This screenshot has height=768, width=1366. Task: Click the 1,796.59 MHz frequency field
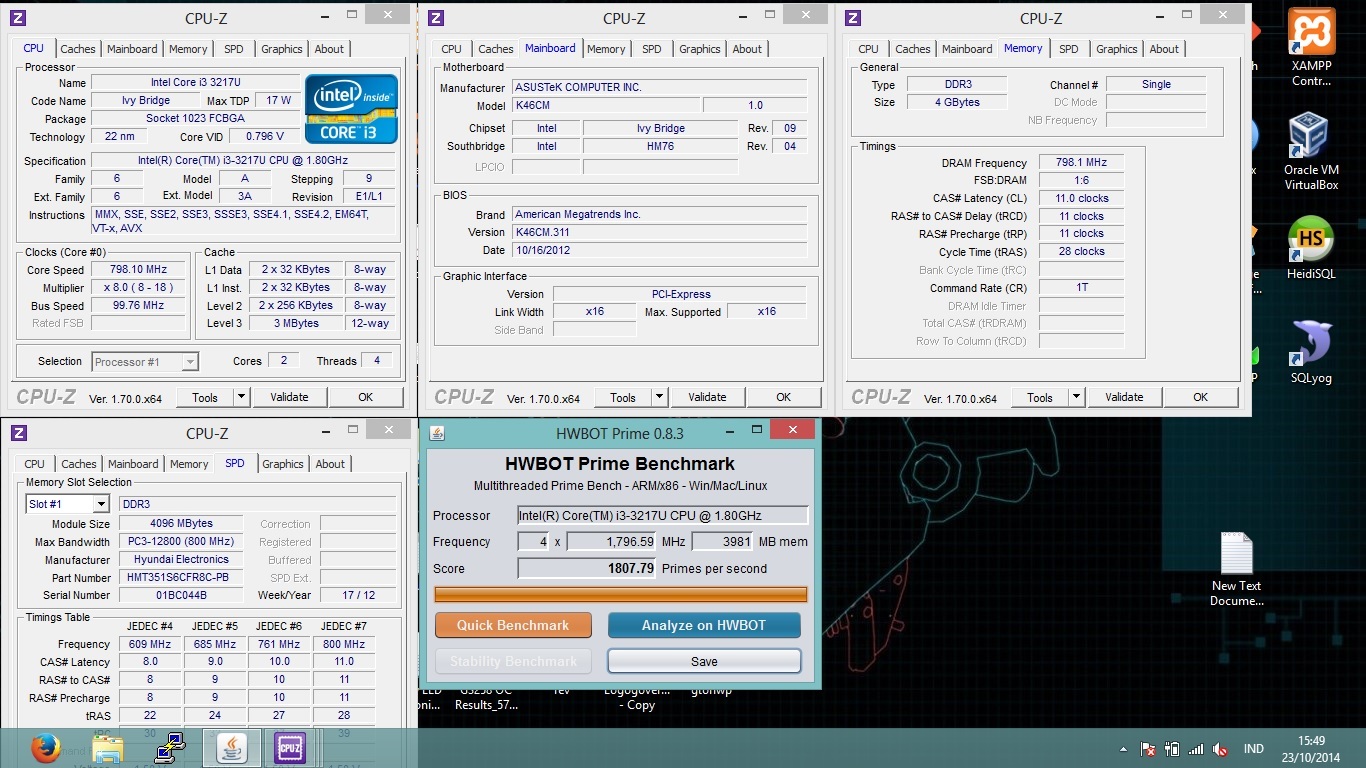tap(612, 541)
